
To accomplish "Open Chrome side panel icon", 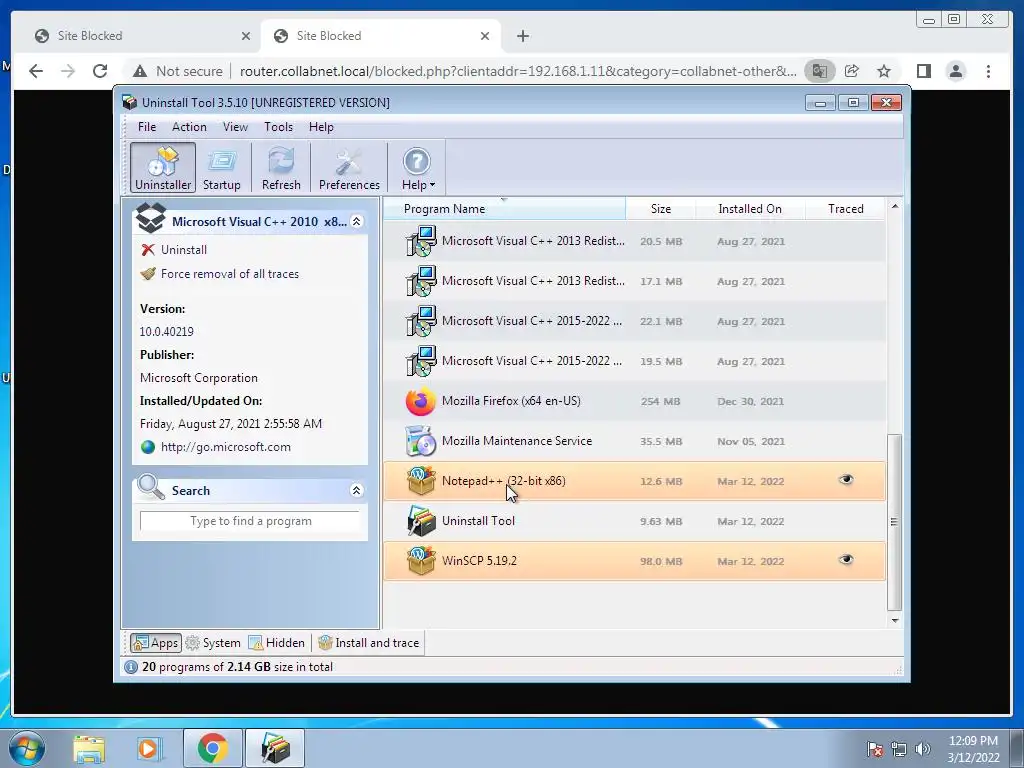I will [x=923, y=71].
